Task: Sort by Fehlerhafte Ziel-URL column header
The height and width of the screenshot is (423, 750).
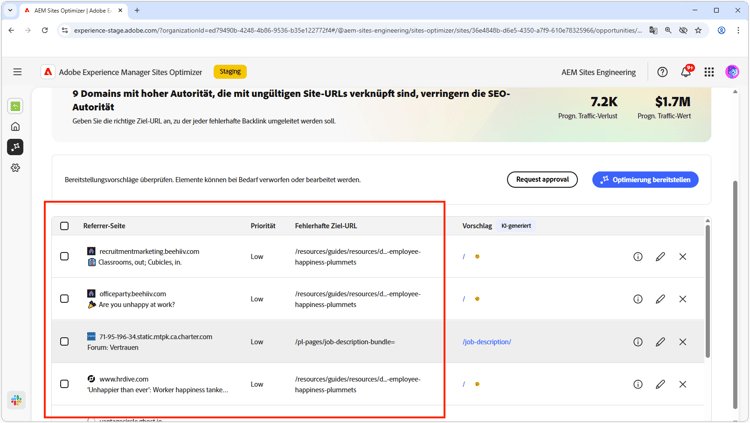Action: tap(326, 226)
